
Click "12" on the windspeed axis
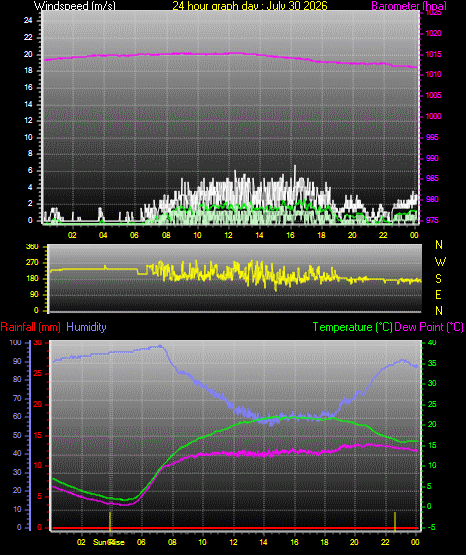(x=28, y=120)
